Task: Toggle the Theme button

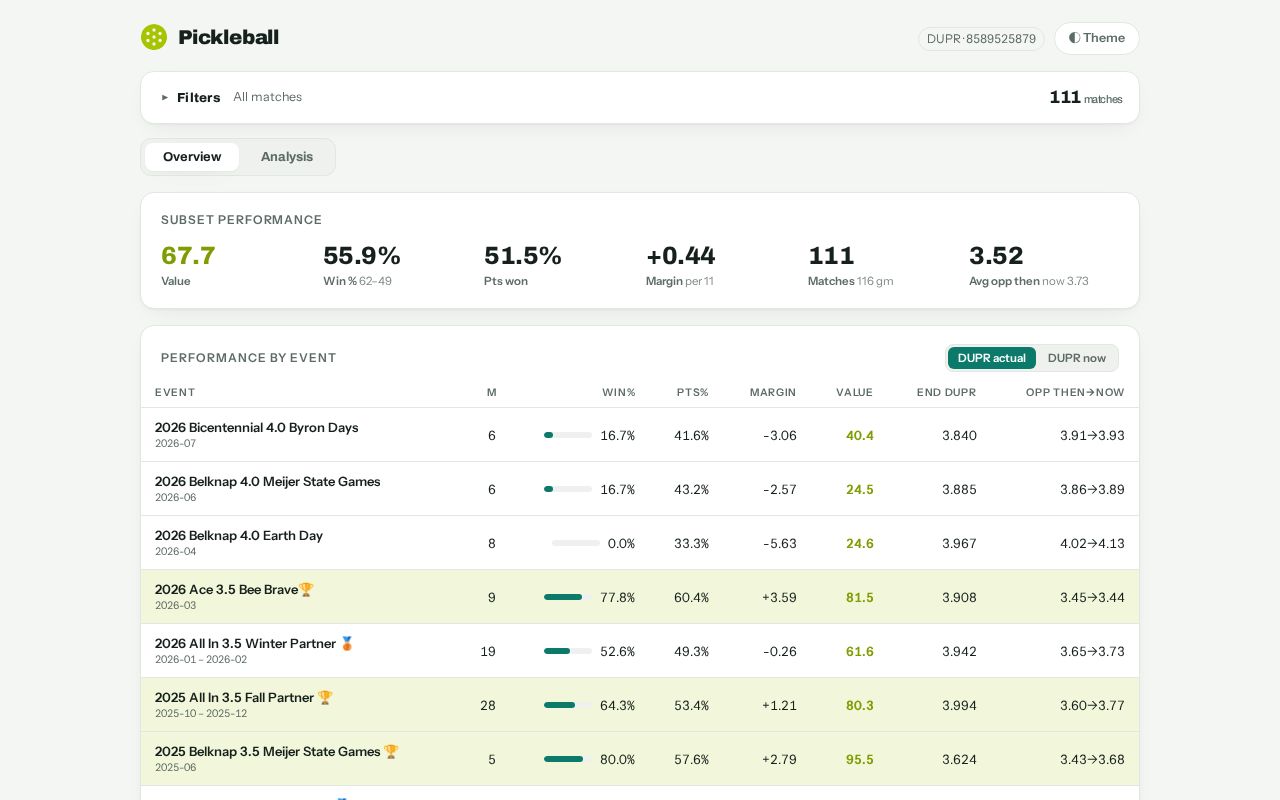Action: click(x=1097, y=38)
